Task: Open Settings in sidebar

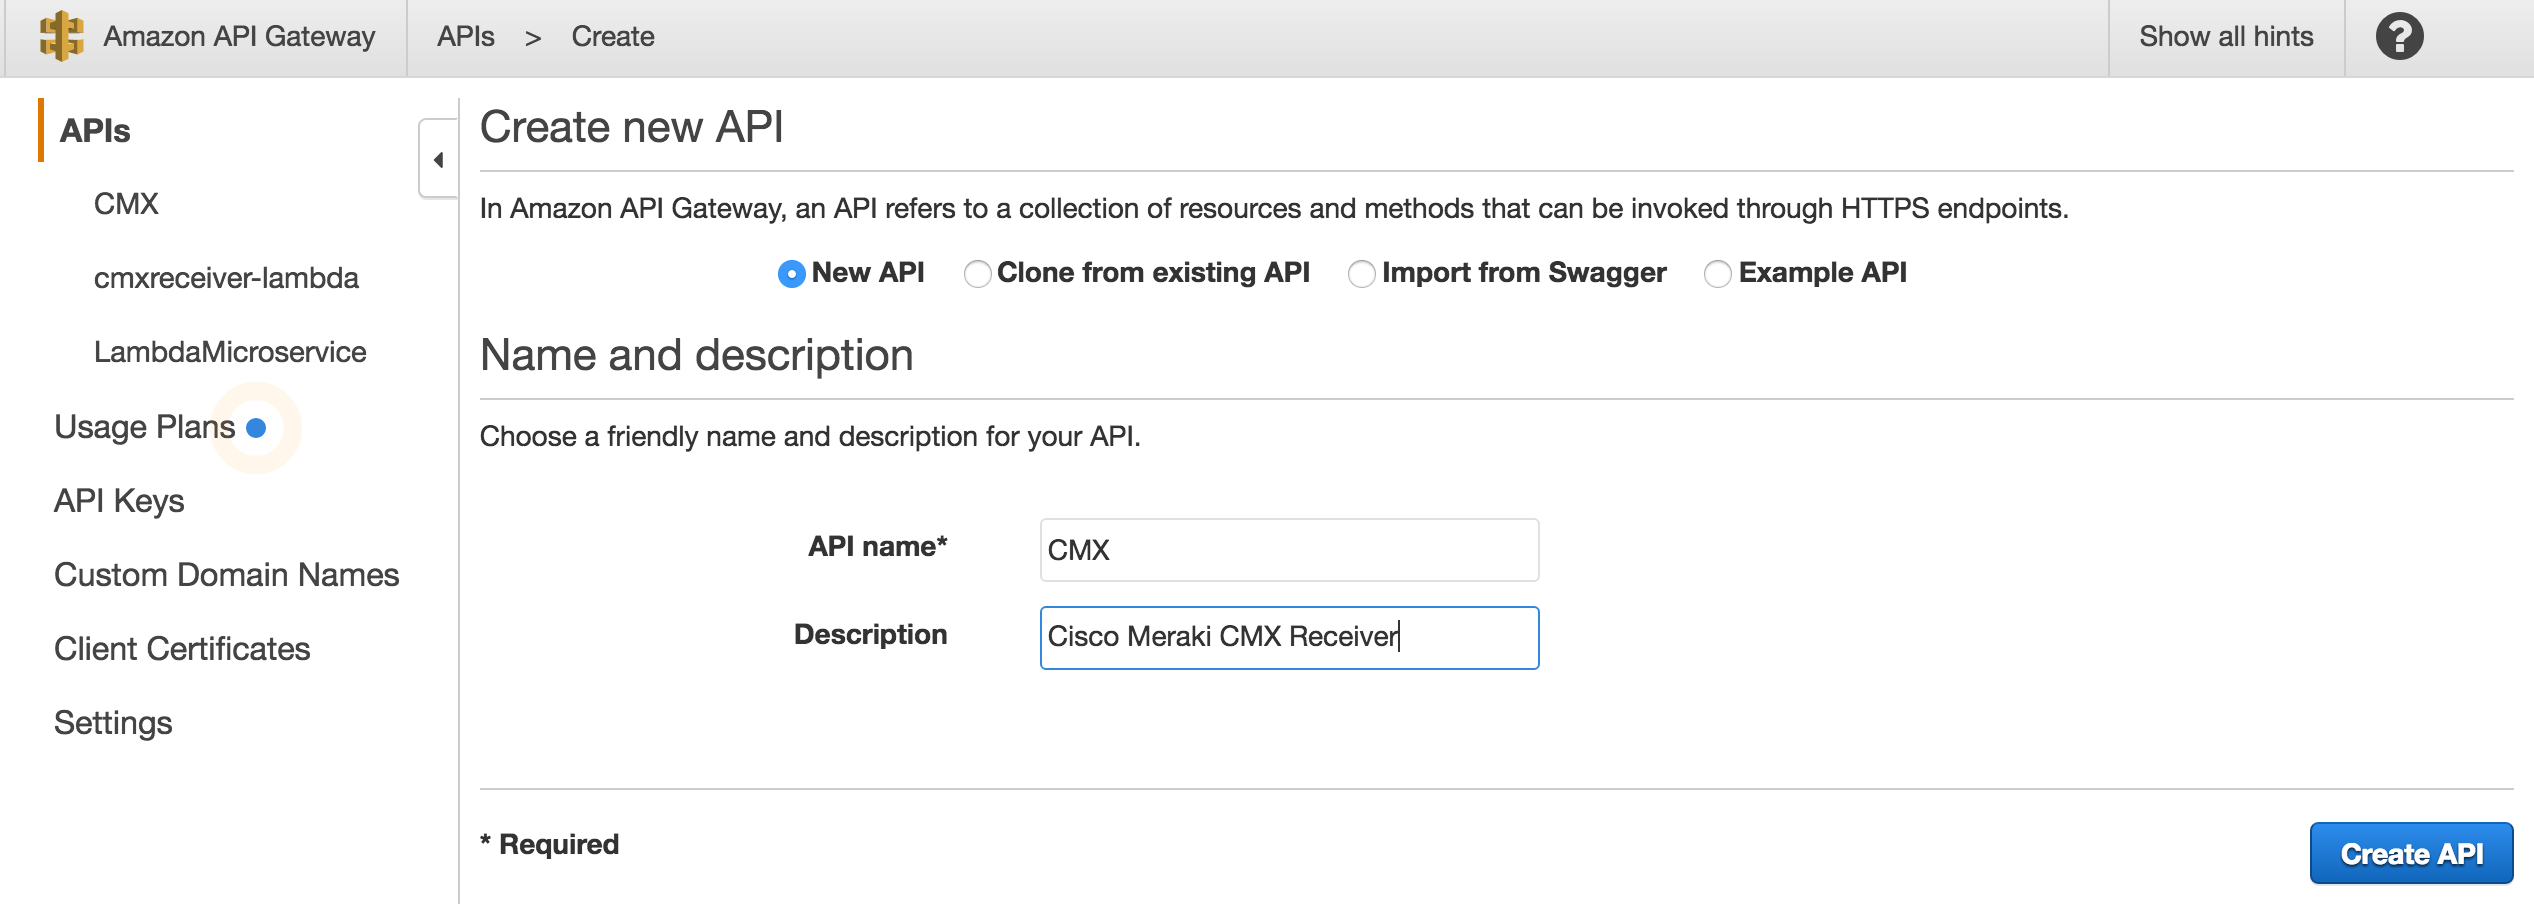Action: point(113,723)
